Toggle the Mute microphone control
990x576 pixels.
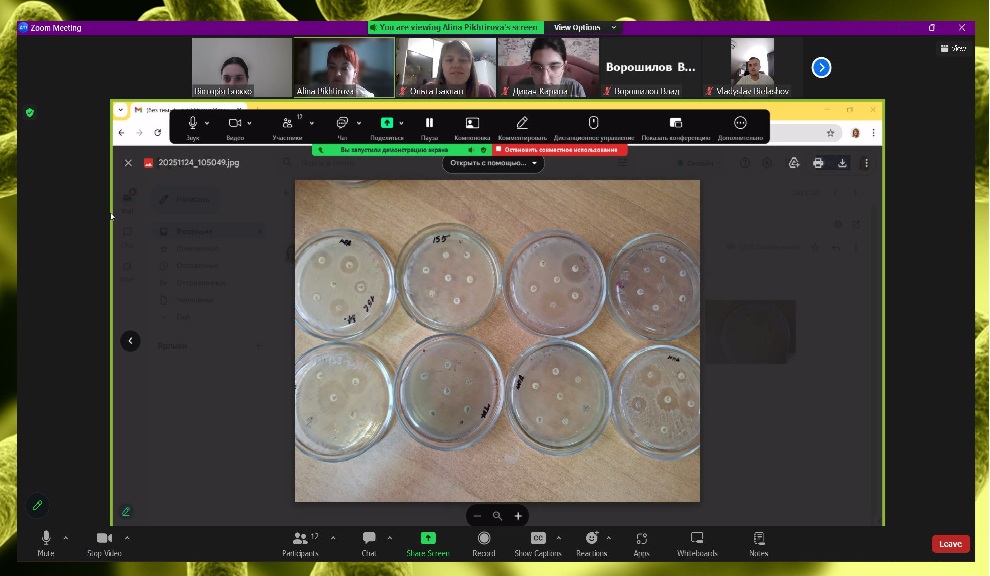[x=46, y=539]
